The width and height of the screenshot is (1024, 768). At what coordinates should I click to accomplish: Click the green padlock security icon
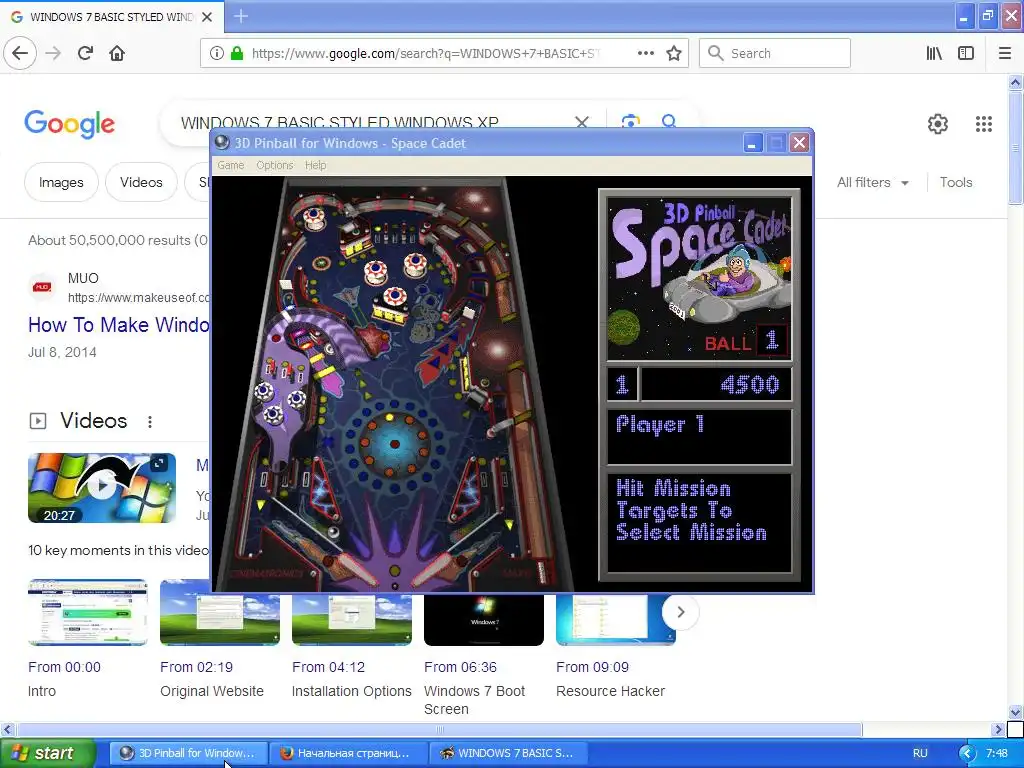click(x=237, y=53)
